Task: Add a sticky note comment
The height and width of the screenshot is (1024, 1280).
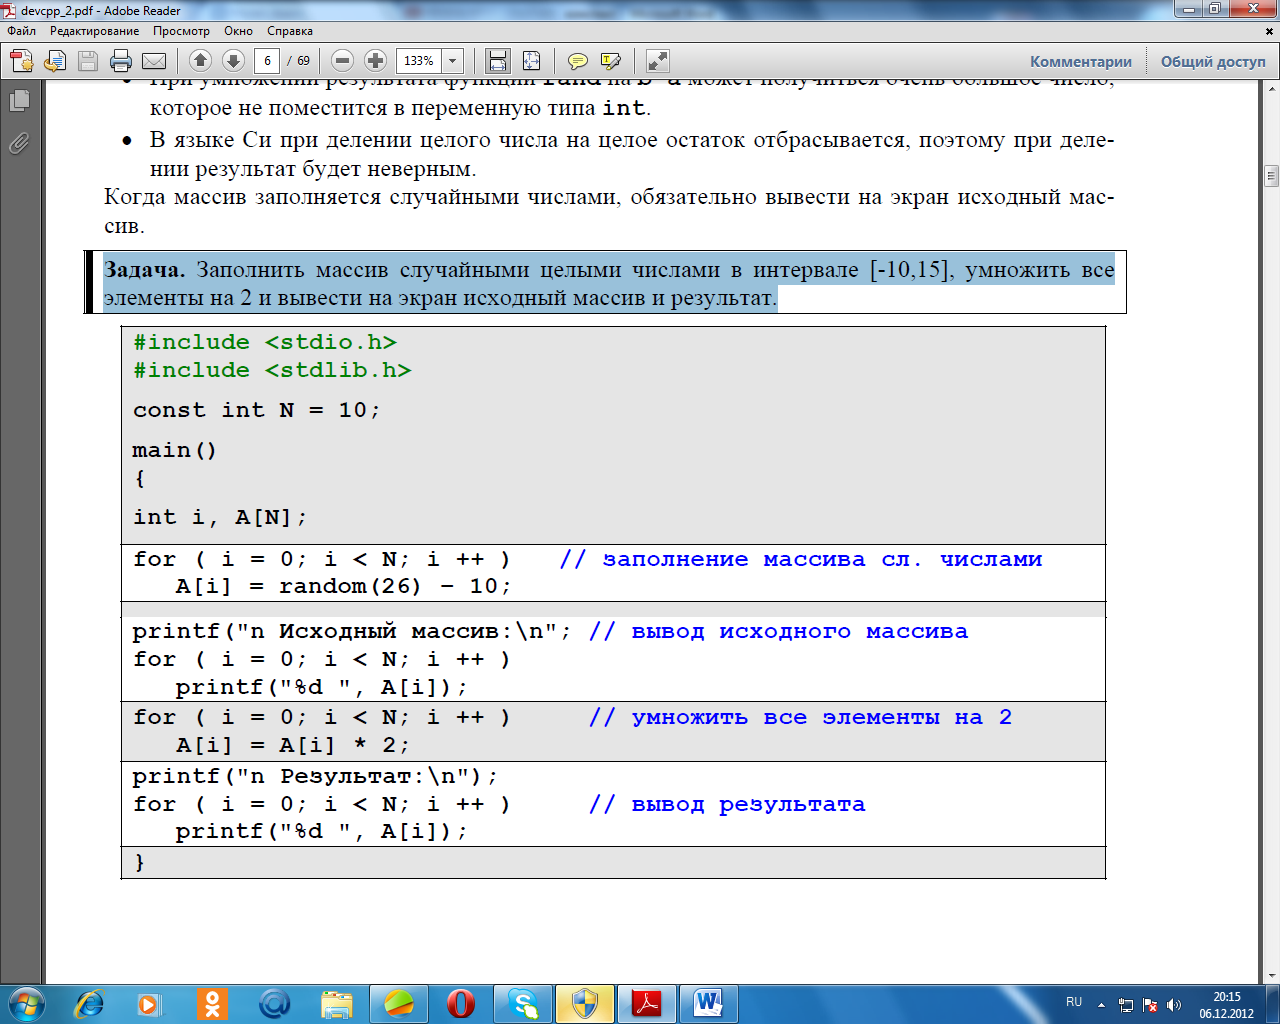Action: click(577, 61)
